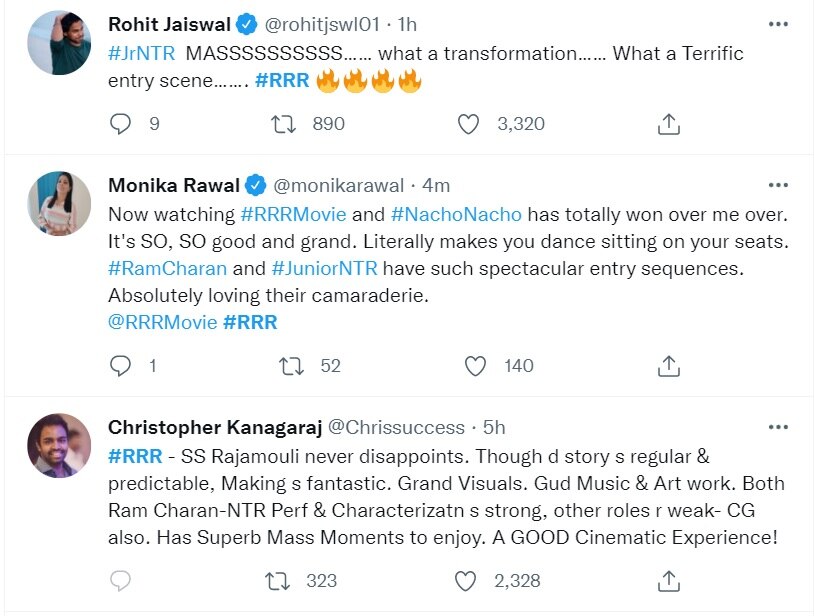
Task: Open more options on Christopher's tweet
Action: [777, 426]
